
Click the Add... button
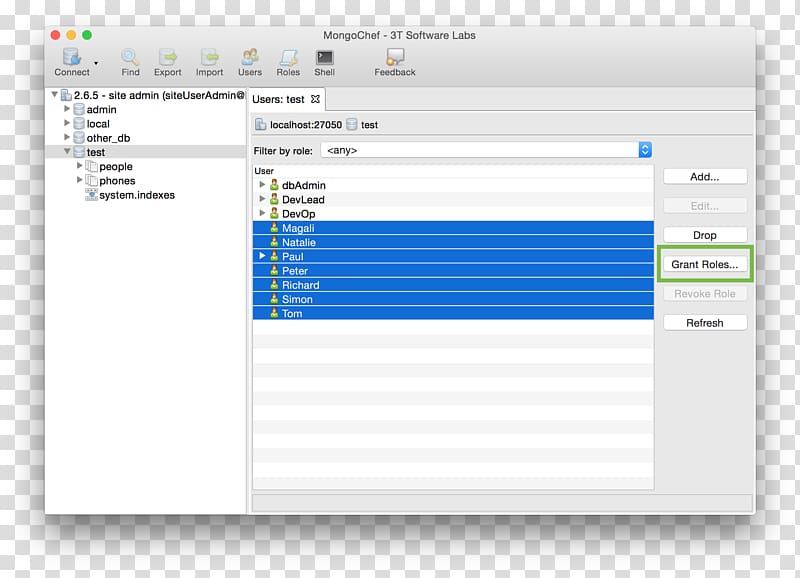pos(705,177)
